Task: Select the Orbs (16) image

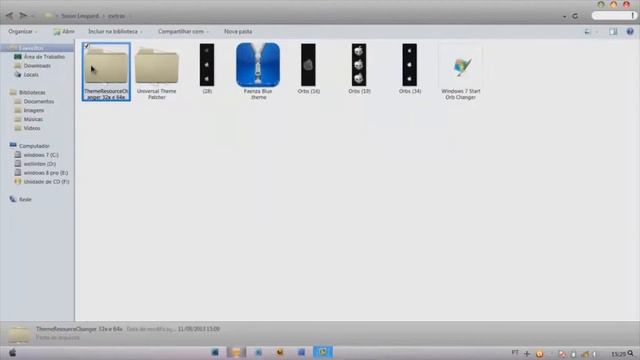Action: pos(309,69)
